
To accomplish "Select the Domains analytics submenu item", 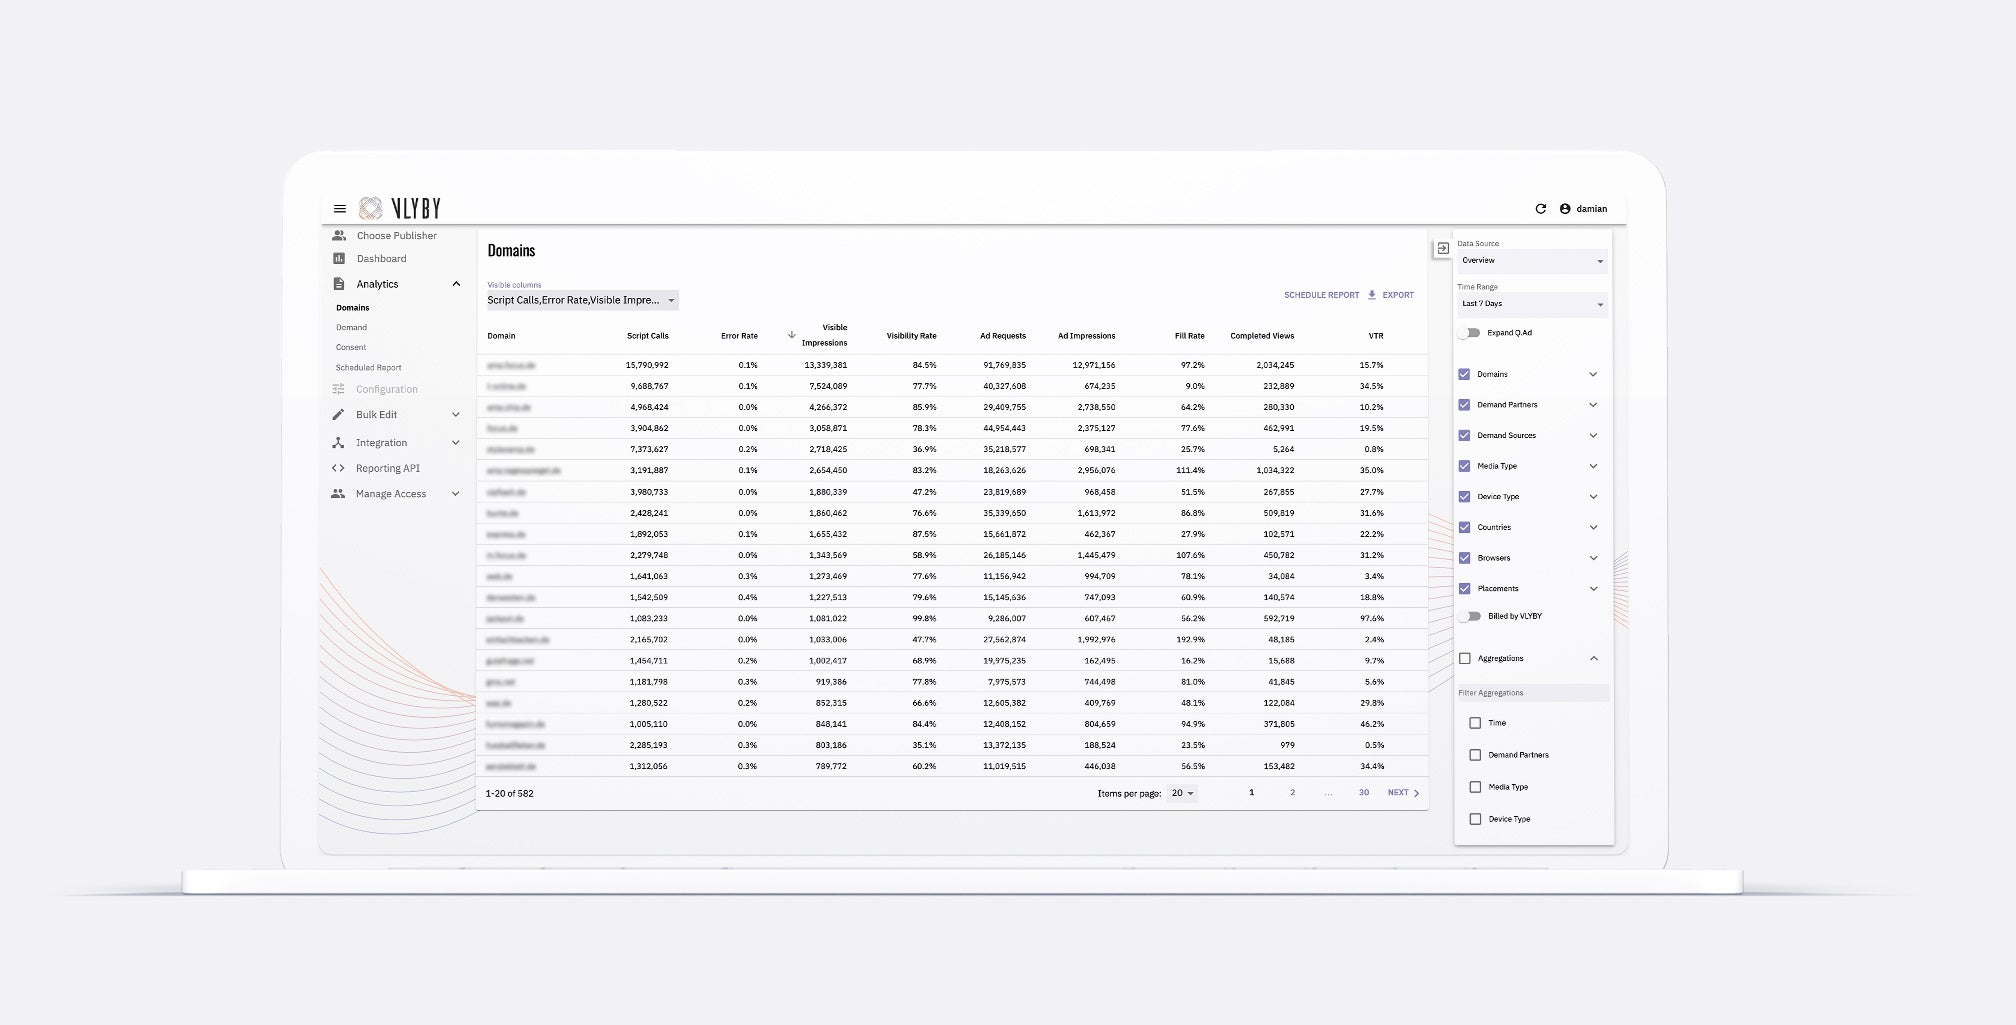I will pyautogui.click(x=353, y=308).
